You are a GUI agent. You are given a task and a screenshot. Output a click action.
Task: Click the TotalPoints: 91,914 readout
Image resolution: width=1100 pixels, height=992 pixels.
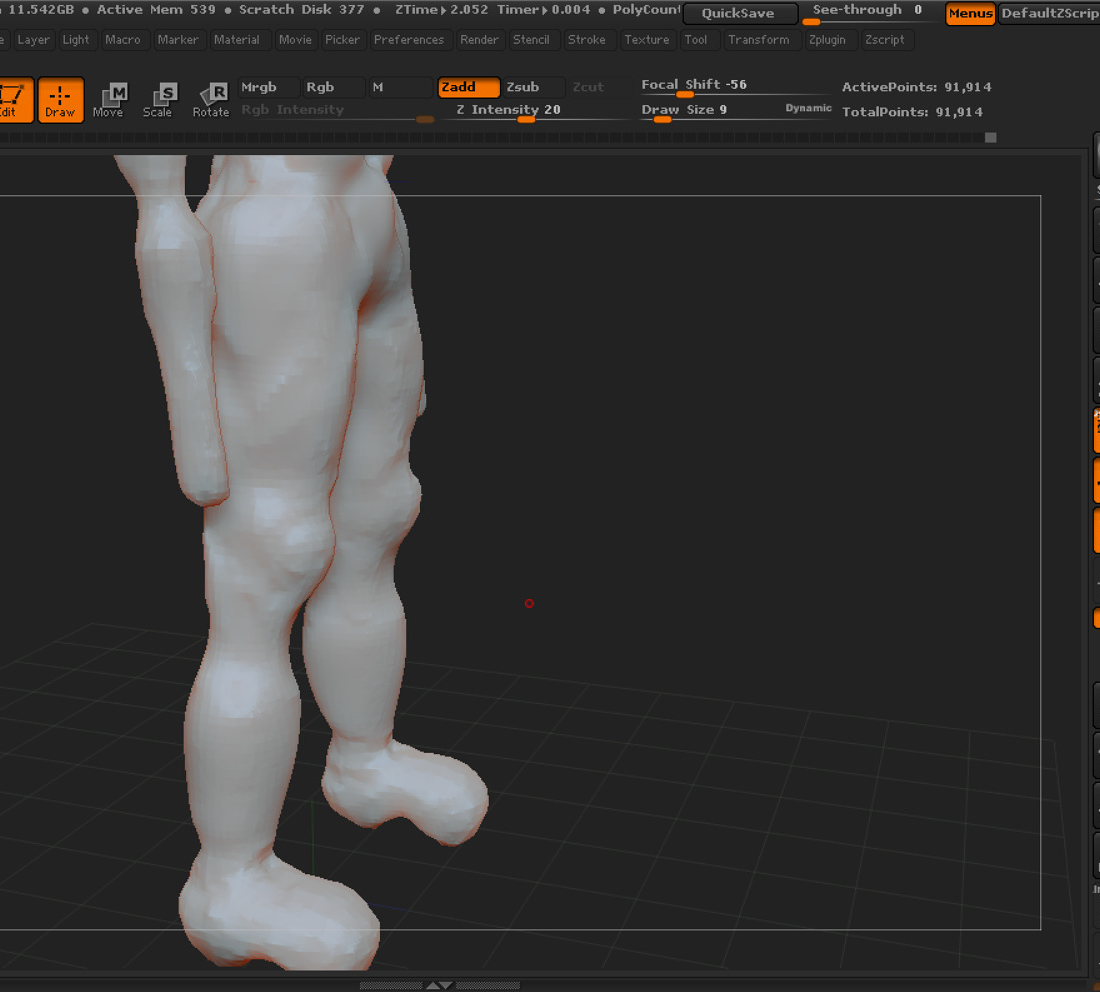[x=912, y=112]
